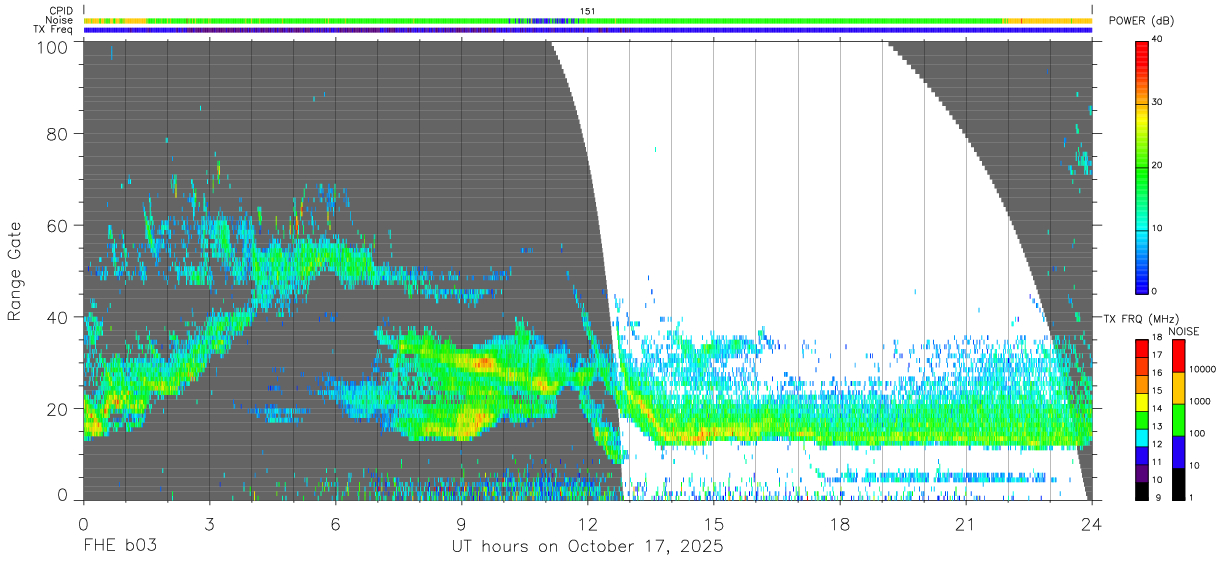The height and width of the screenshot is (567, 1228).
Task: Click the CPID value 151
Action: tap(587, 11)
